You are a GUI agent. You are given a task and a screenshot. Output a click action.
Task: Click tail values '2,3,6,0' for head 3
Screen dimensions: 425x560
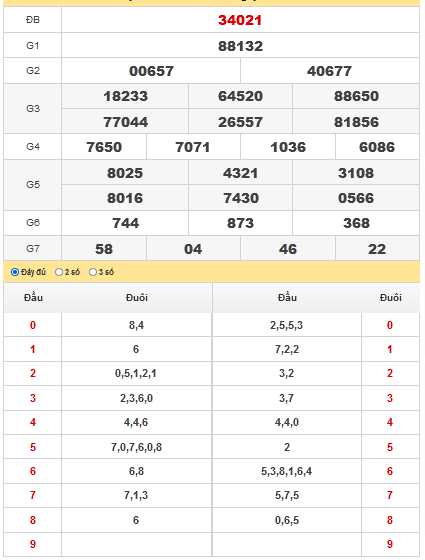click(x=136, y=398)
